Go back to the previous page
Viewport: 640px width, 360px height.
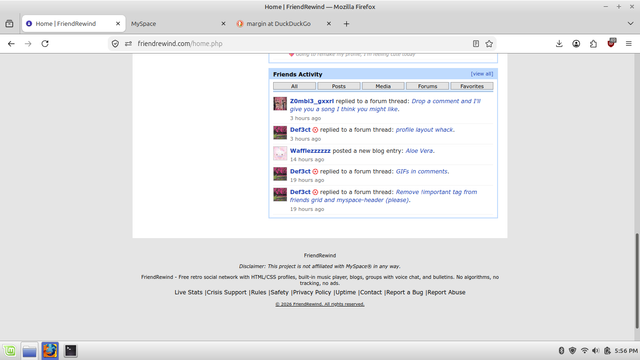point(11,44)
